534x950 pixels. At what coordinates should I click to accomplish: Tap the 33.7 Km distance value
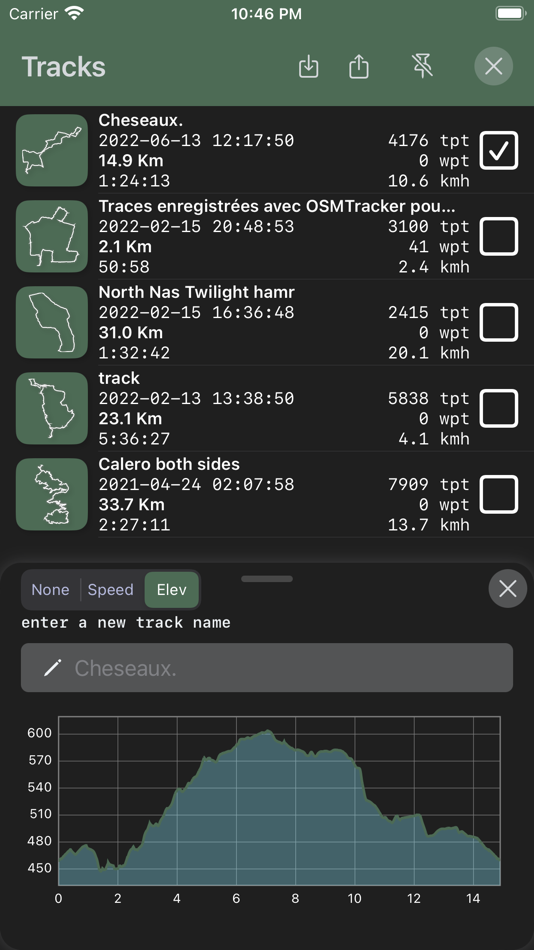click(132, 505)
